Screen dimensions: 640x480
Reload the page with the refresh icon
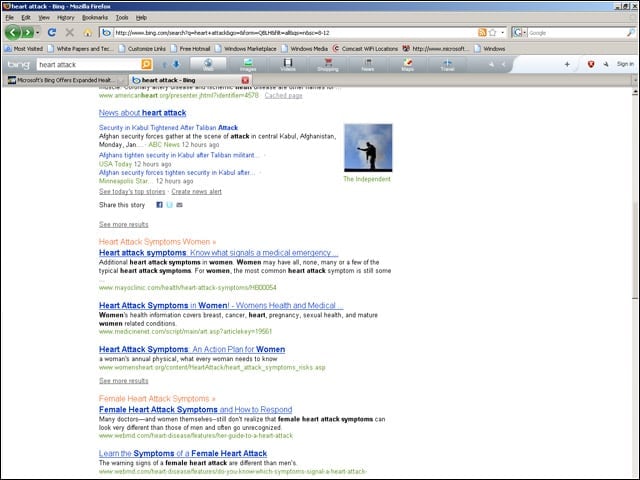(52, 32)
